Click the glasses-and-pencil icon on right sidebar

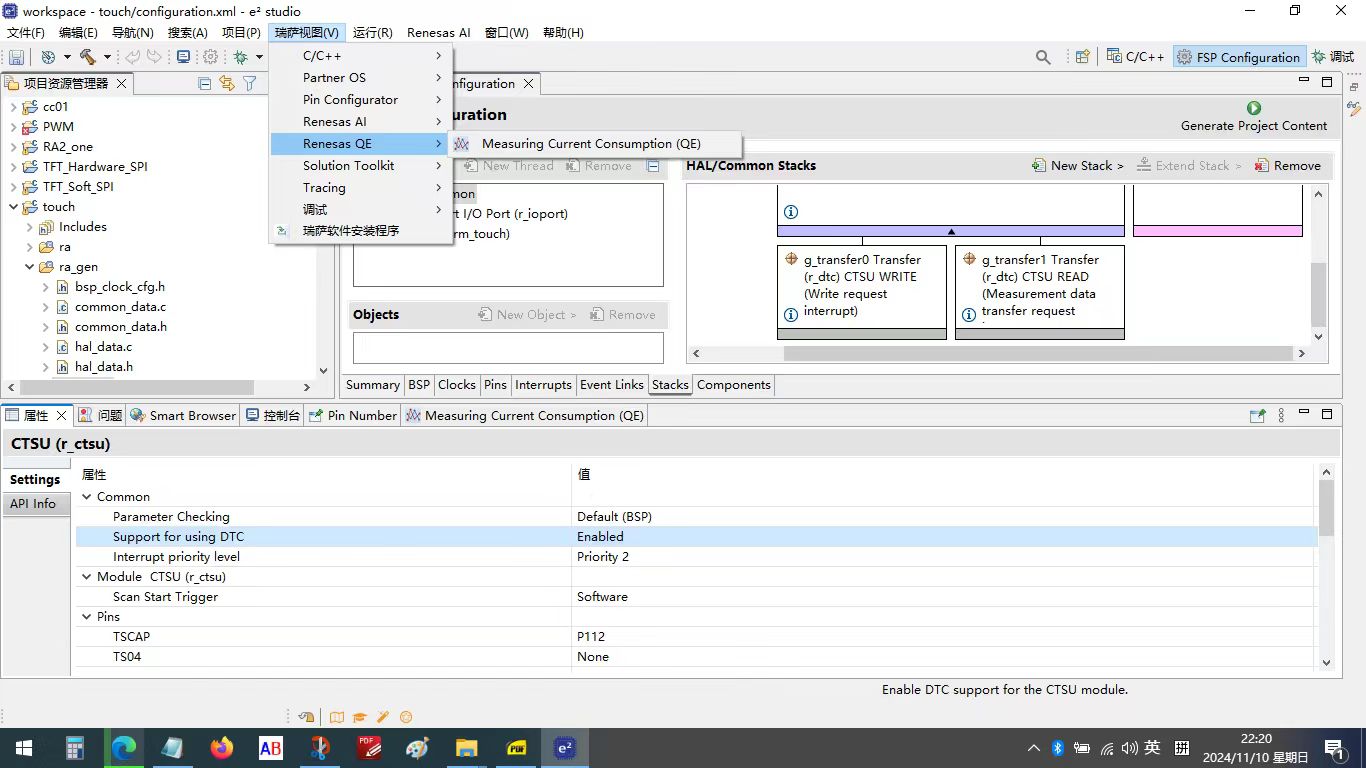pos(1354,107)
